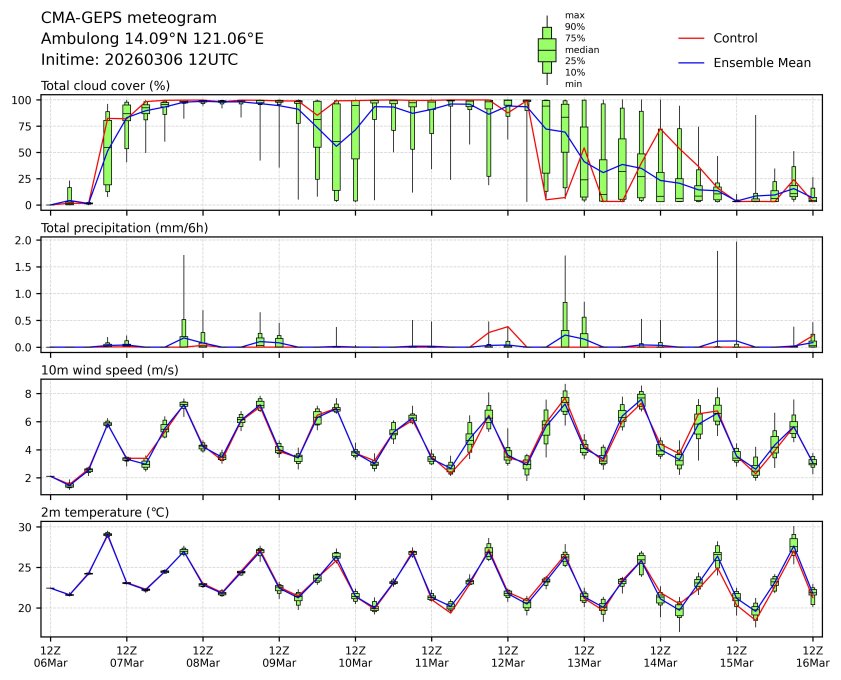Image resolution: width=841 pixels, height=680 pixels.
Task: Click the 30 tick on the temperature axis
Action: (x=29, y=527)
